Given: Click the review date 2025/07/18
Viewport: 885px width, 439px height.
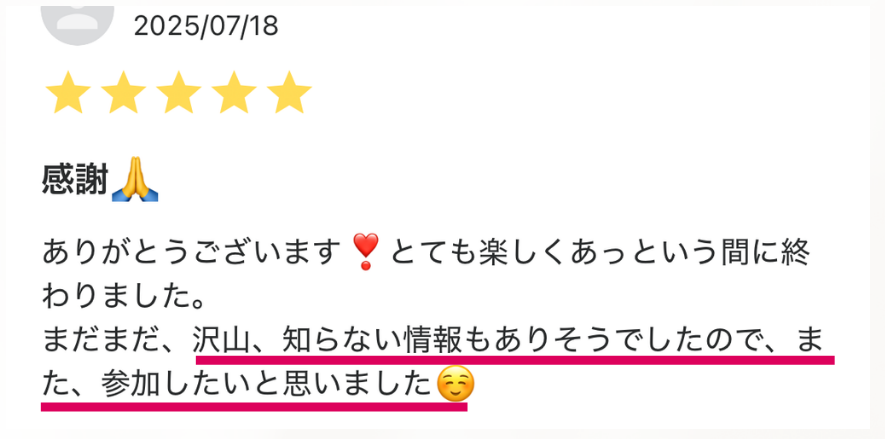Looking at the screenshot, I should (x=206, y=26).
